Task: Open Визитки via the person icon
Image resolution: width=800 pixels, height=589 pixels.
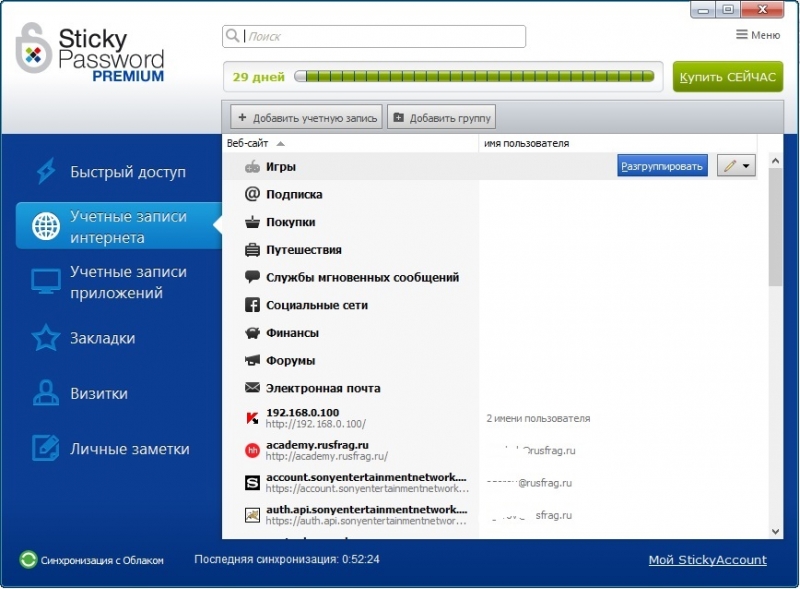Action: coord(46,393)
